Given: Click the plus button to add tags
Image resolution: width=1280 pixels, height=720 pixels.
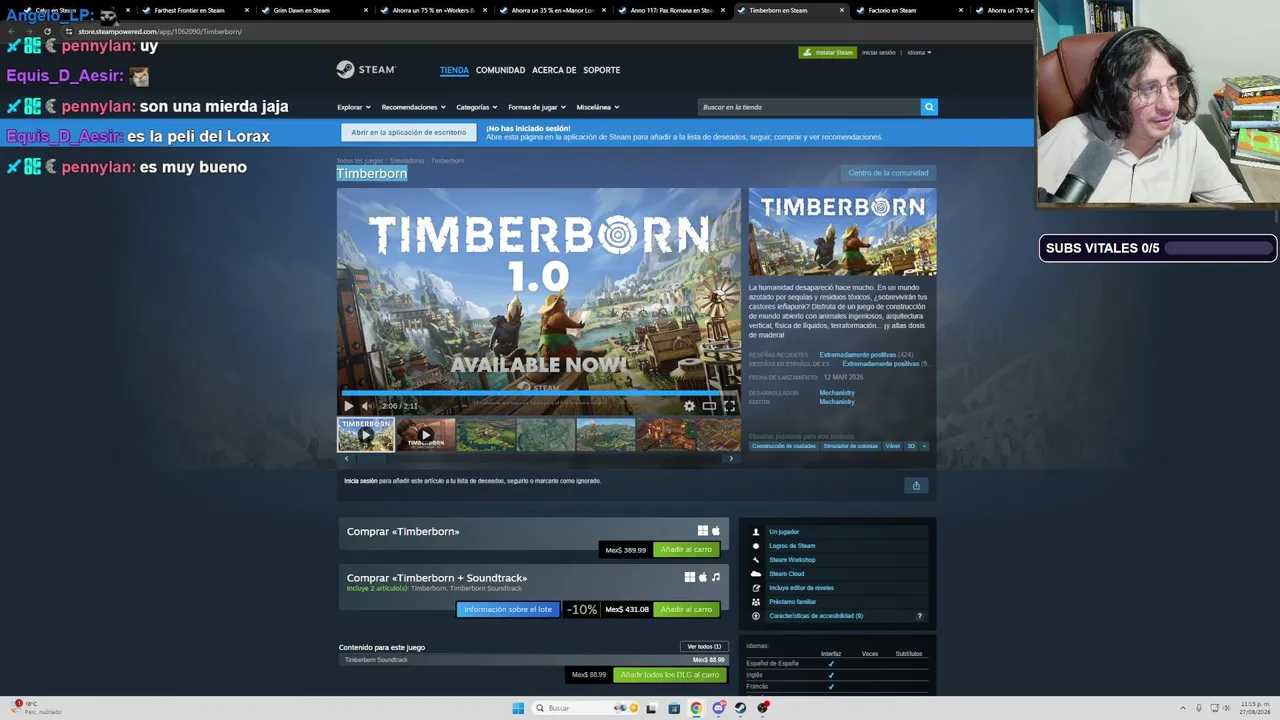Looking at the screenshot, I should [x=924, y=446].
